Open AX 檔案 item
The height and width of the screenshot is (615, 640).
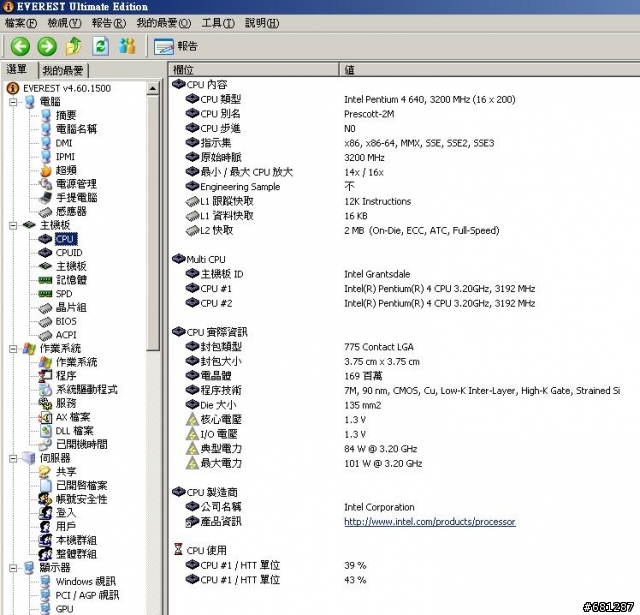pos(73,417)
